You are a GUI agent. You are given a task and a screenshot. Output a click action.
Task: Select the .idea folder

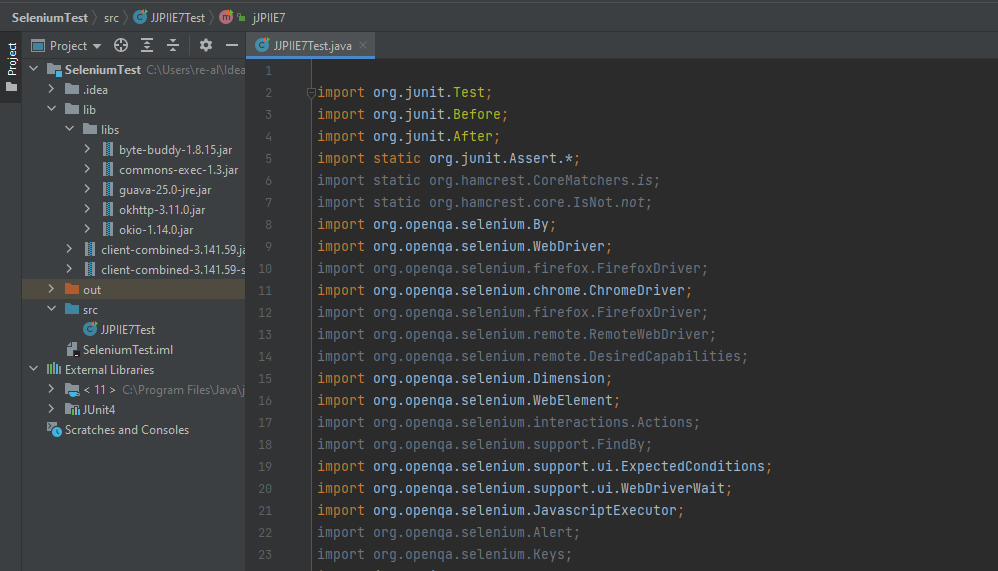(x=95, y=90)
